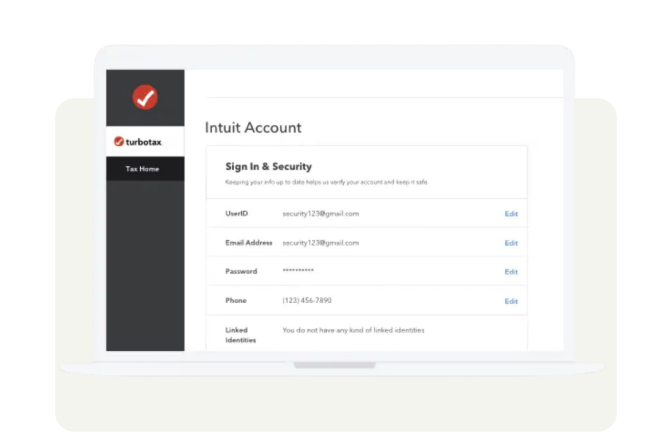This screenshot has width=670, height=436.
Task: Click the Password label
Action: point(241,271)
